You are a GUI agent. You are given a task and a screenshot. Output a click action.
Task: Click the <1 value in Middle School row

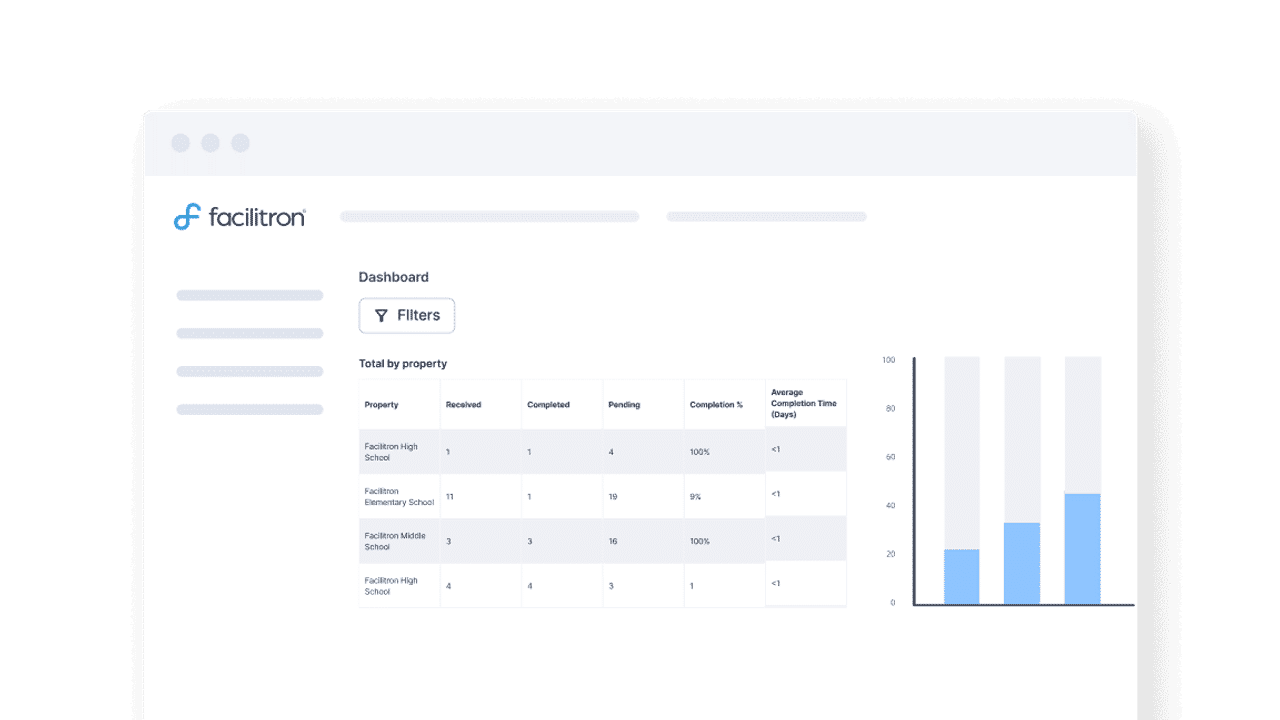(776, 539)
